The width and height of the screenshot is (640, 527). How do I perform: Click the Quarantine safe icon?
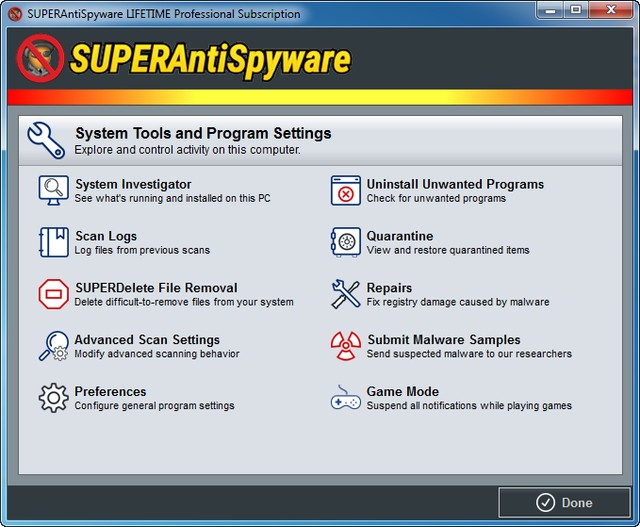345,242
